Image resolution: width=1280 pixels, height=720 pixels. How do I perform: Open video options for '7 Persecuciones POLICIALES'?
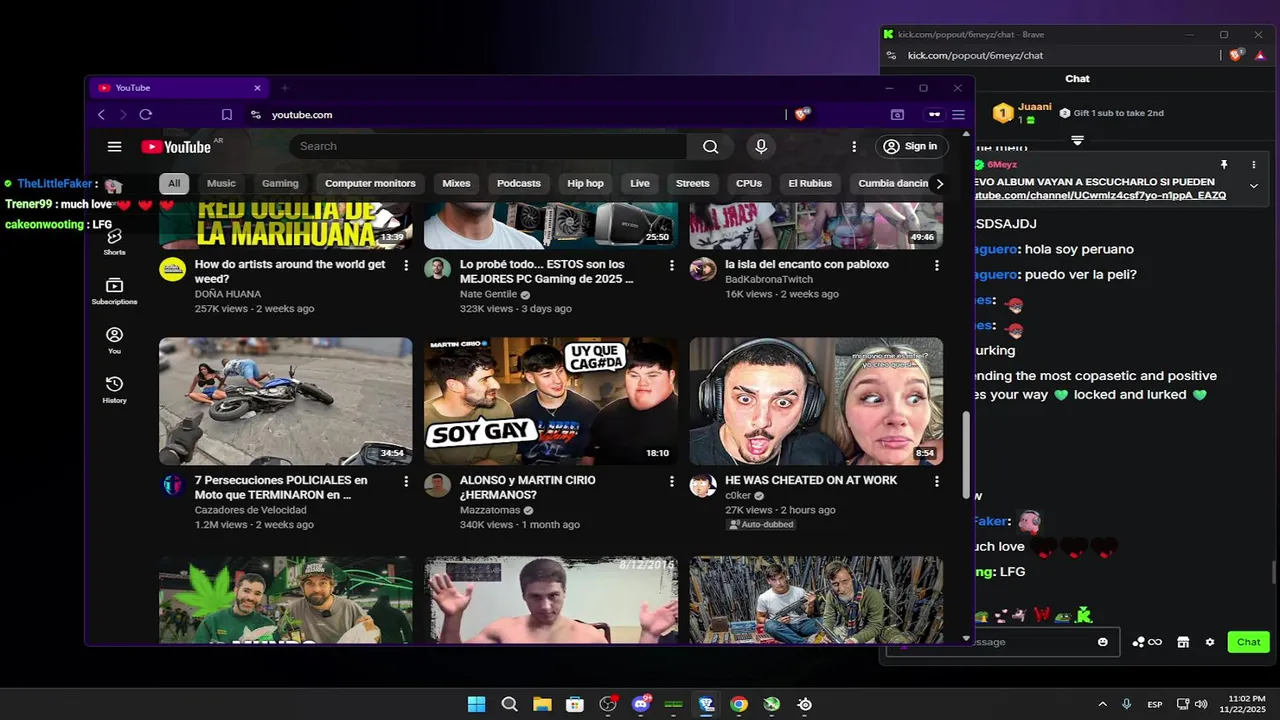[406, 481]
